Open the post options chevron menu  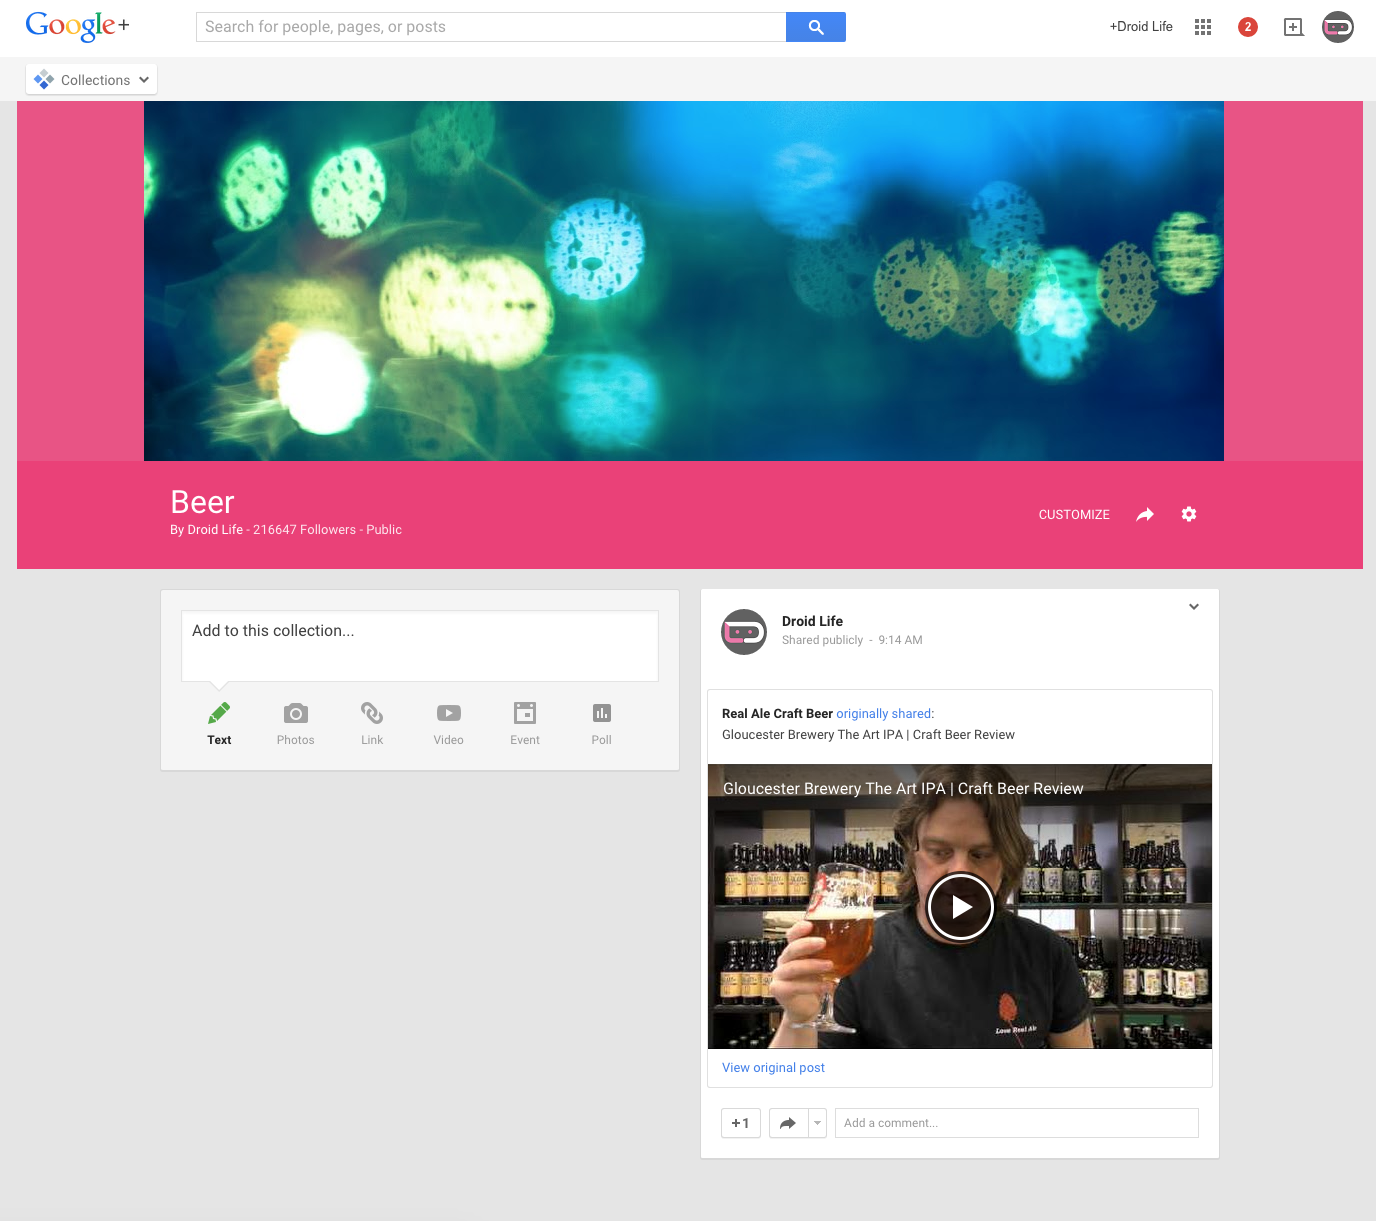click(x=1193, y=607)
